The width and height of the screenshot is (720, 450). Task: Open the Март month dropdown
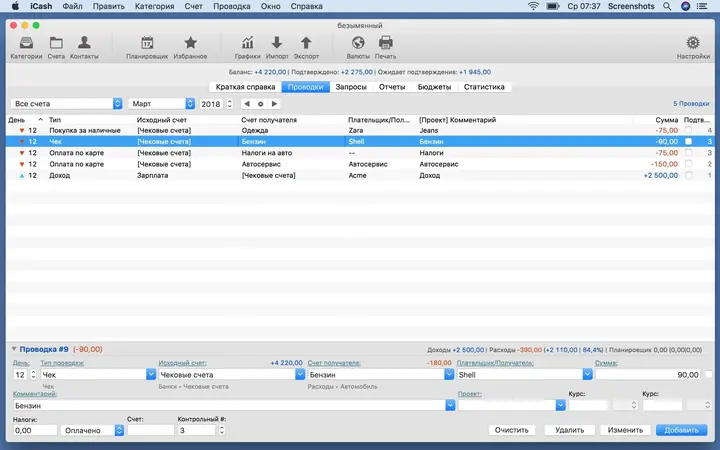[x=162, y=104]
